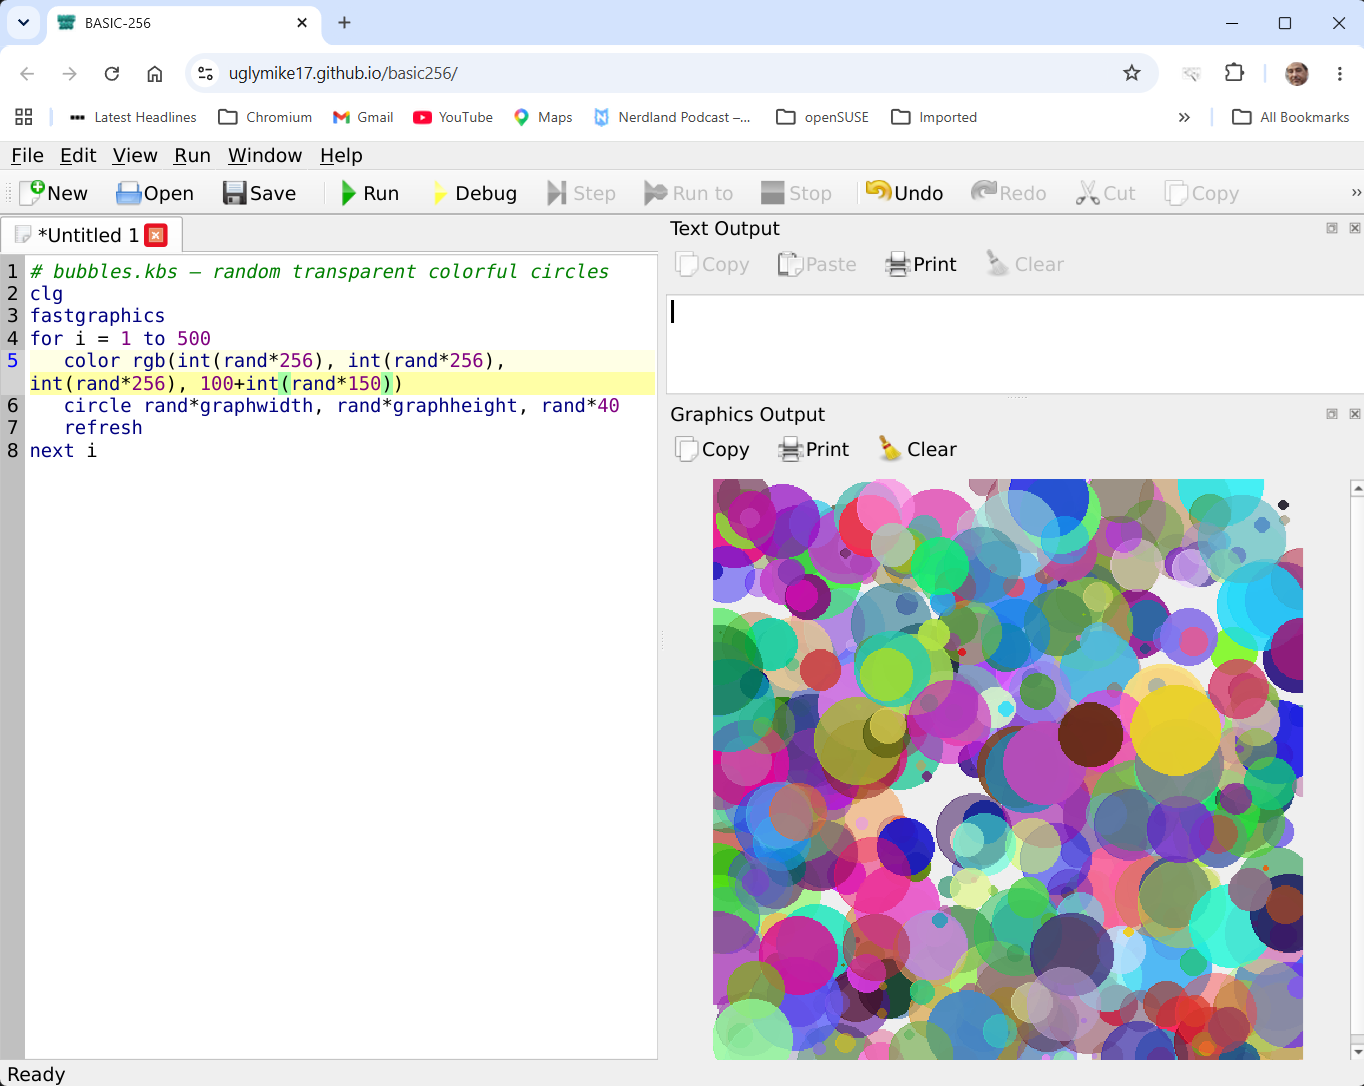Close the Untitled 1 tab with red X
Viewport: 1364px width, 1086px height.
point(156,235)
